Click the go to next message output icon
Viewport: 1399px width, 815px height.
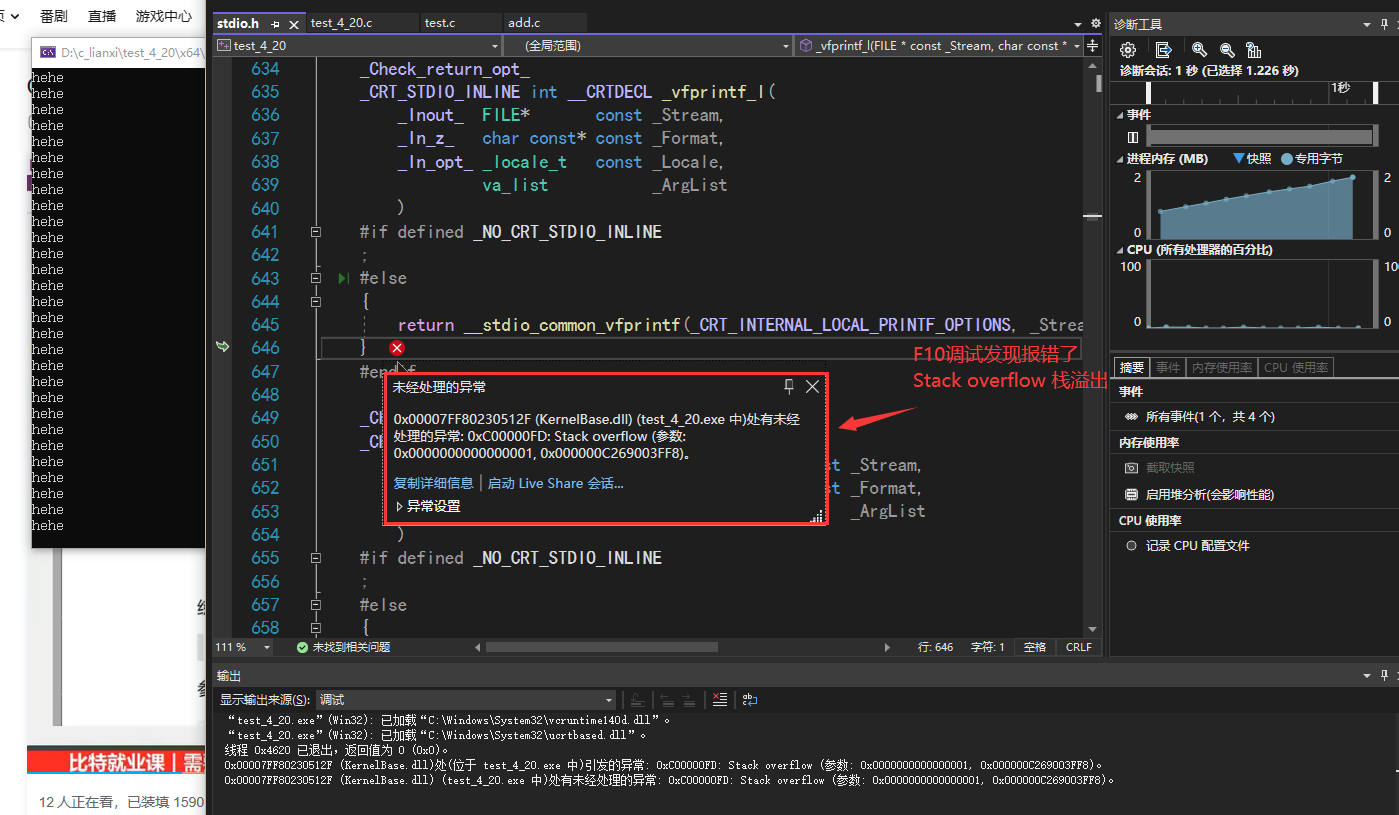(x=688, y=700)
